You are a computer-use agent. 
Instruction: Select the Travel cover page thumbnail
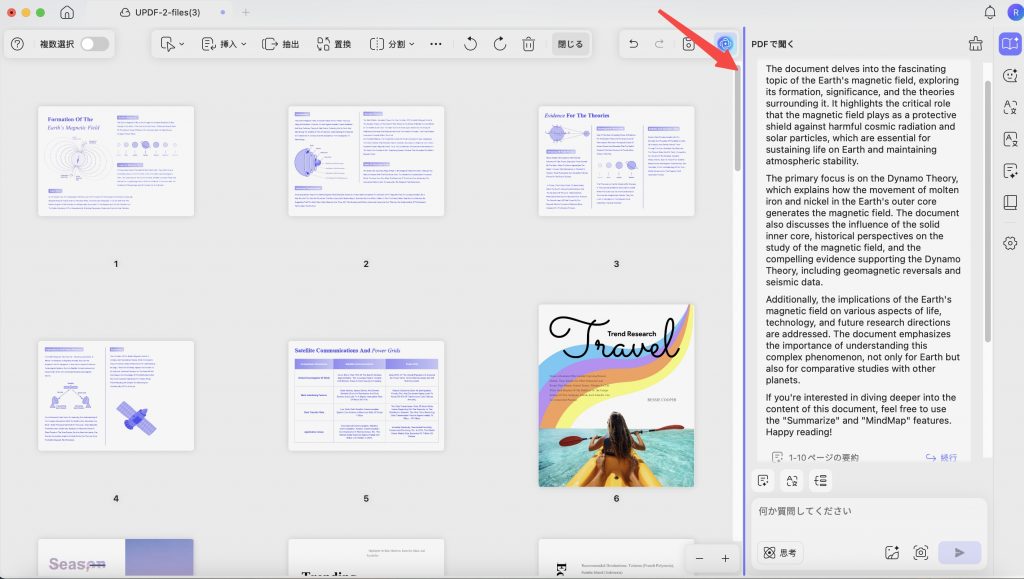[x=616, y=395]
